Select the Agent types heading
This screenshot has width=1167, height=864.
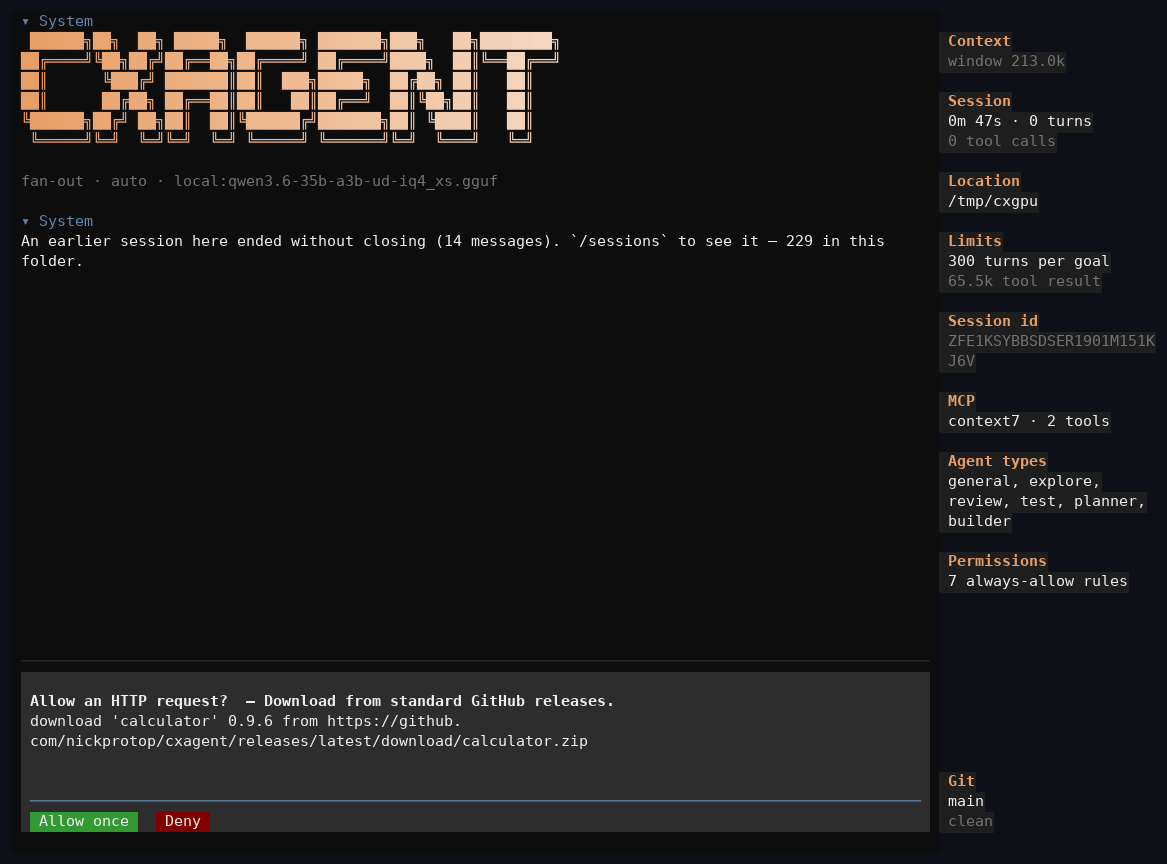point(997,461)
